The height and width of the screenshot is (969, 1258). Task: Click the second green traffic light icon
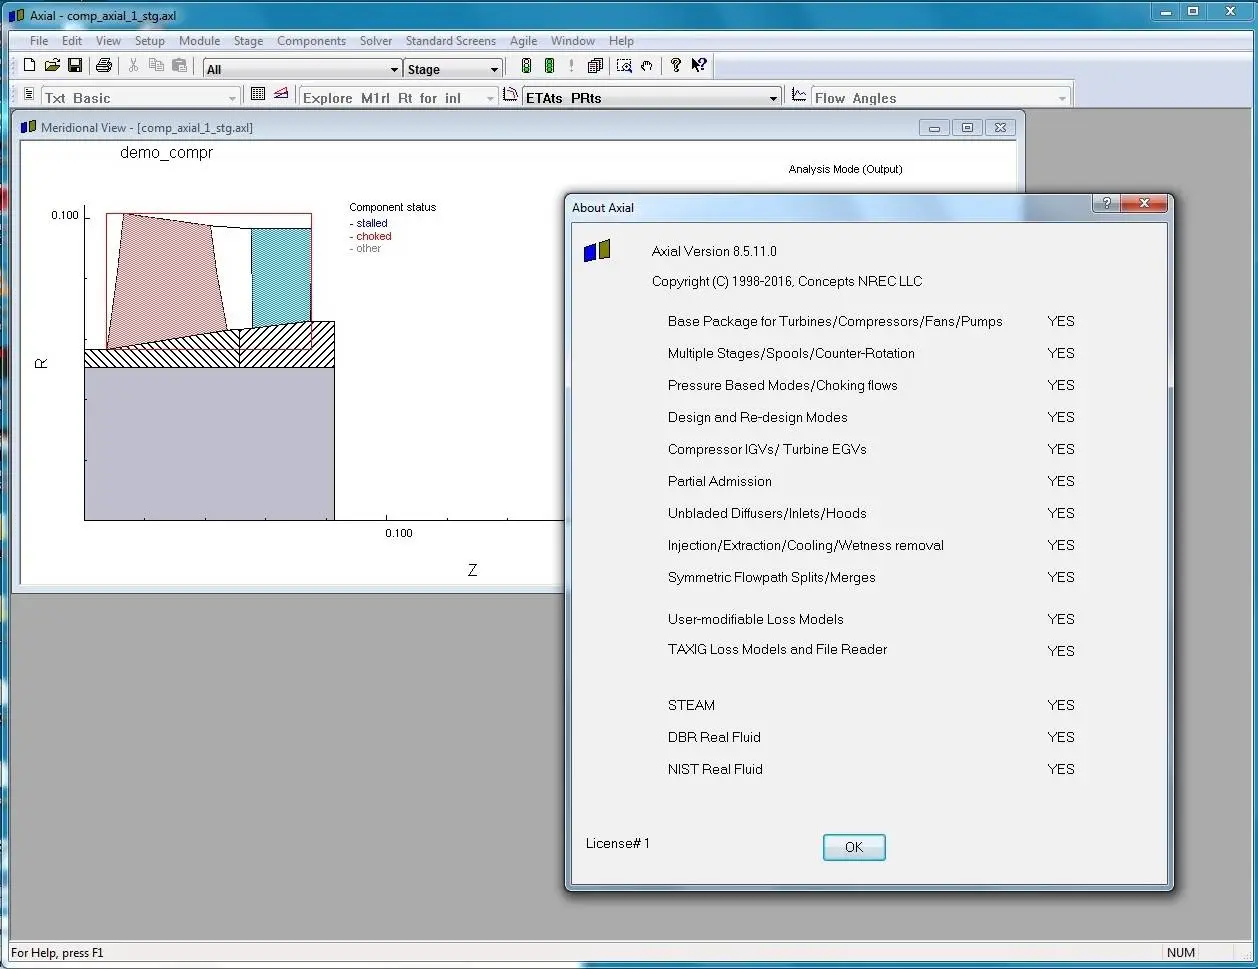point(549,66)
